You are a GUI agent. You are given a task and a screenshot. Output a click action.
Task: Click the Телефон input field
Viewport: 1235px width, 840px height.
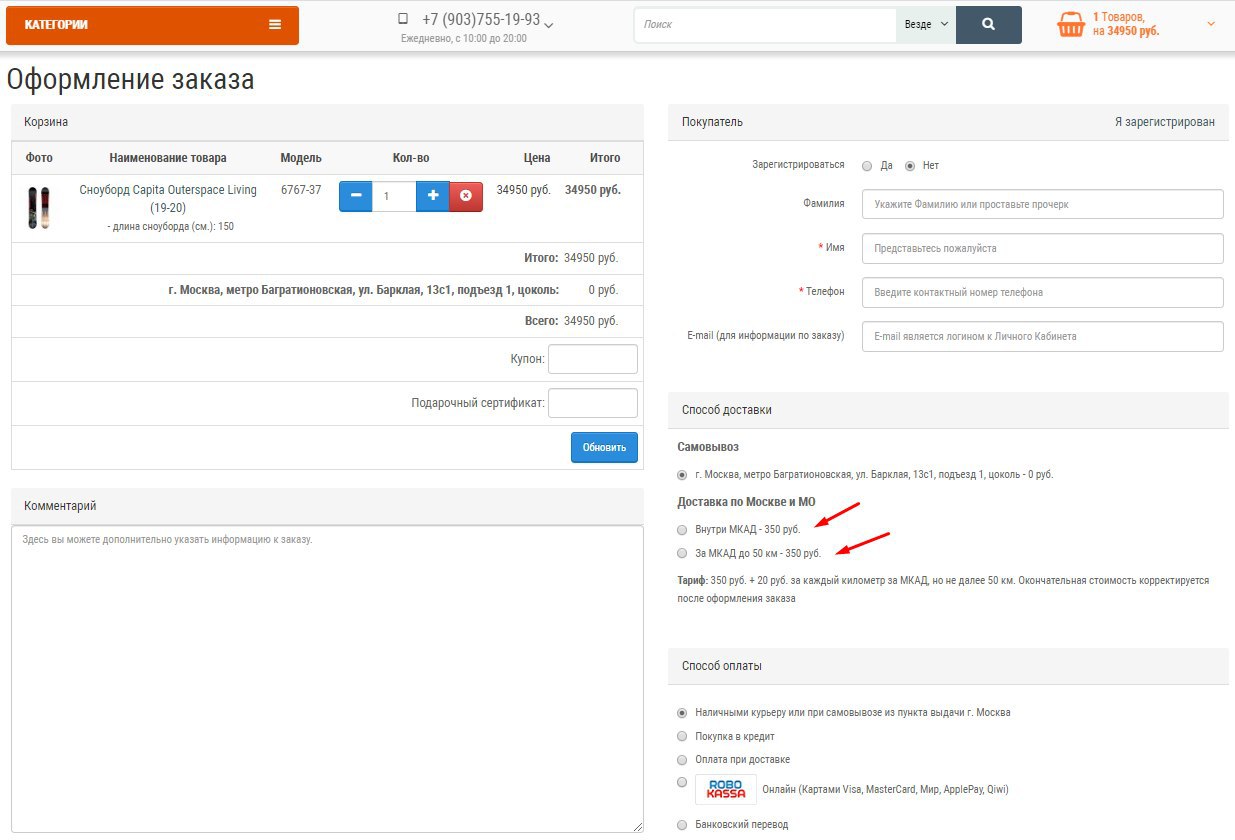[x=1044, y=292]
